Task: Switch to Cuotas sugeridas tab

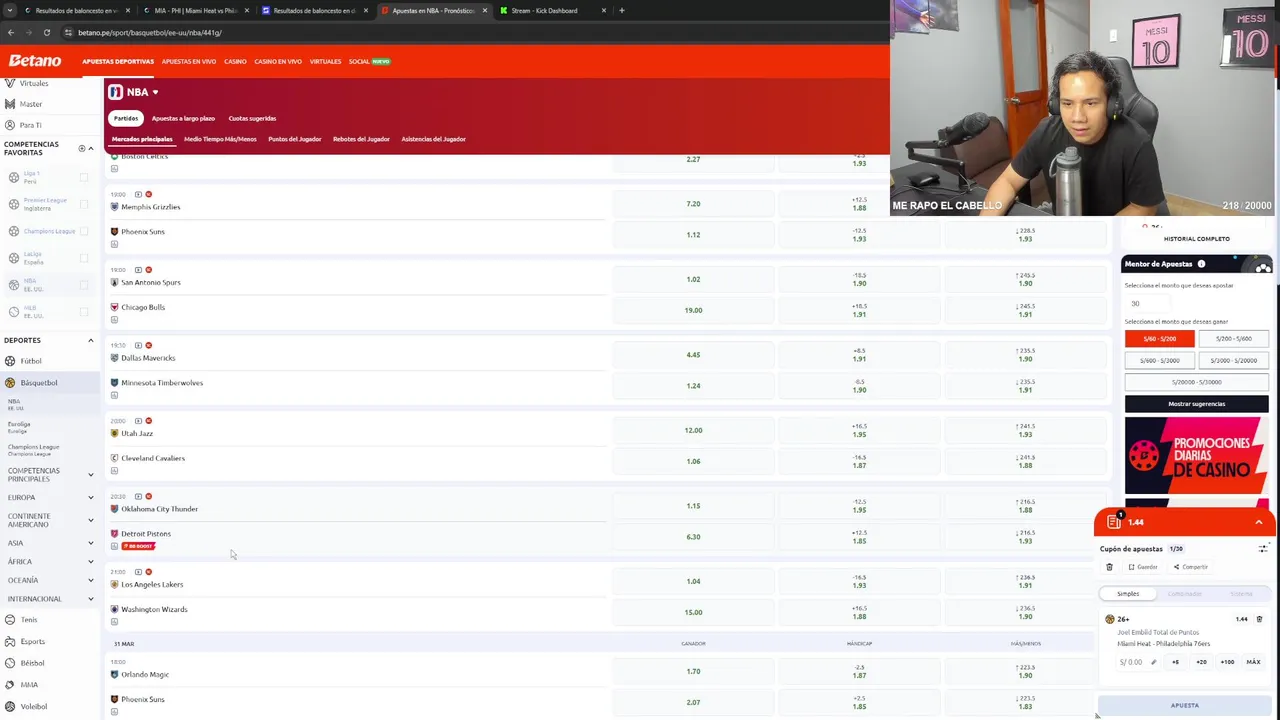Action: [x=252, y=118]
